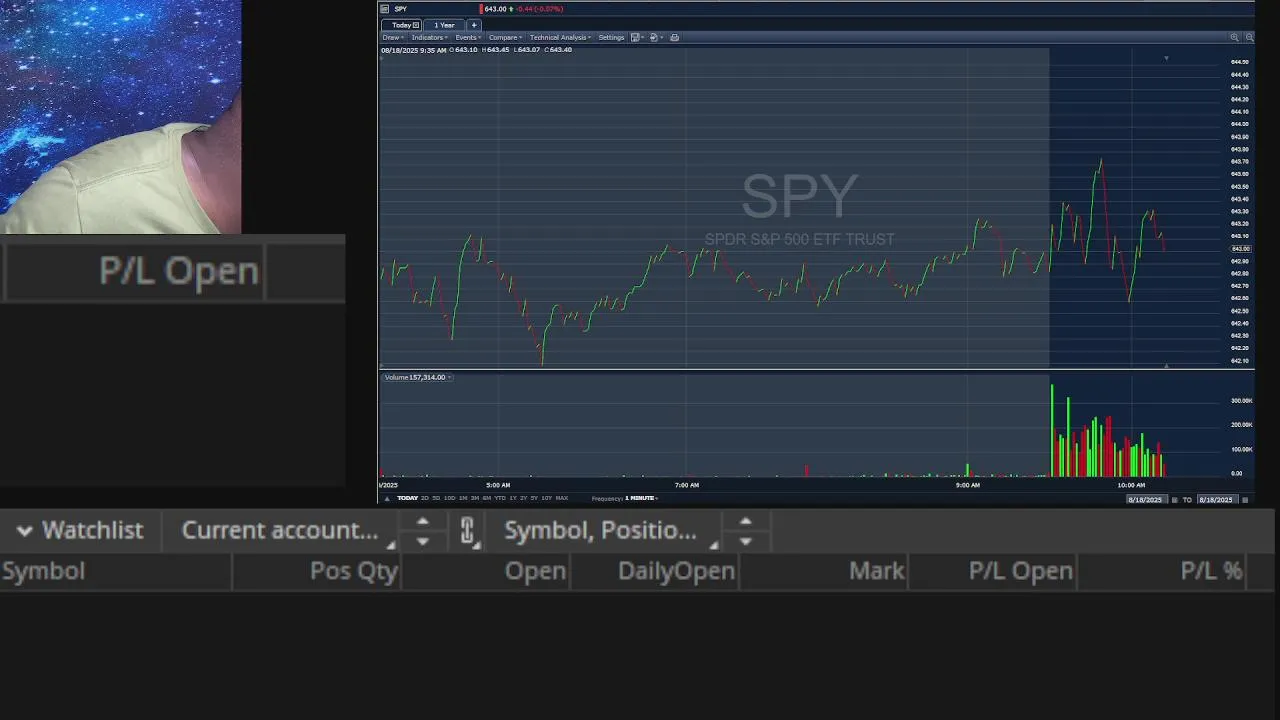Sort watchlist by P/L Open column
This screenshot has width=1280, height=720.
[x=993, y=571]
